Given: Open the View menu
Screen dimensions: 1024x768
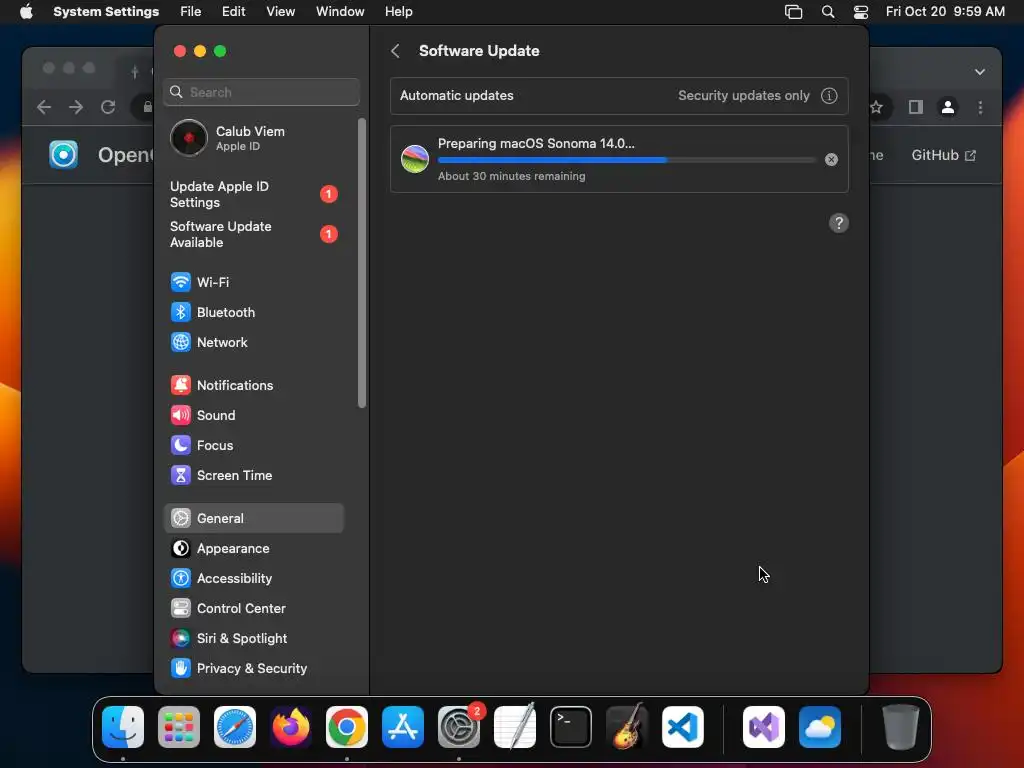Looking at the screenshot, I should click(x=280, y=12).
